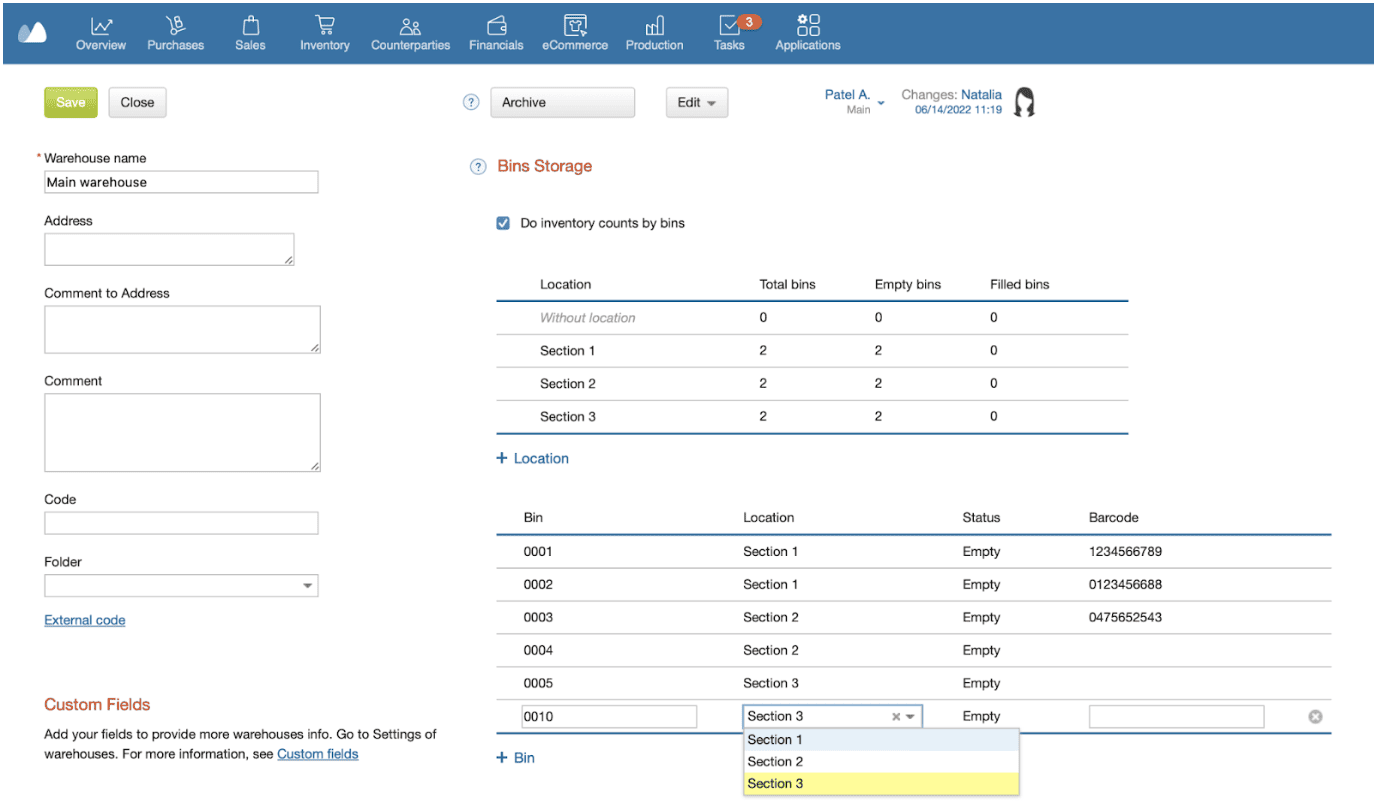
Task: Click the Comment to Address text area
Action: (x=182, y=330)
